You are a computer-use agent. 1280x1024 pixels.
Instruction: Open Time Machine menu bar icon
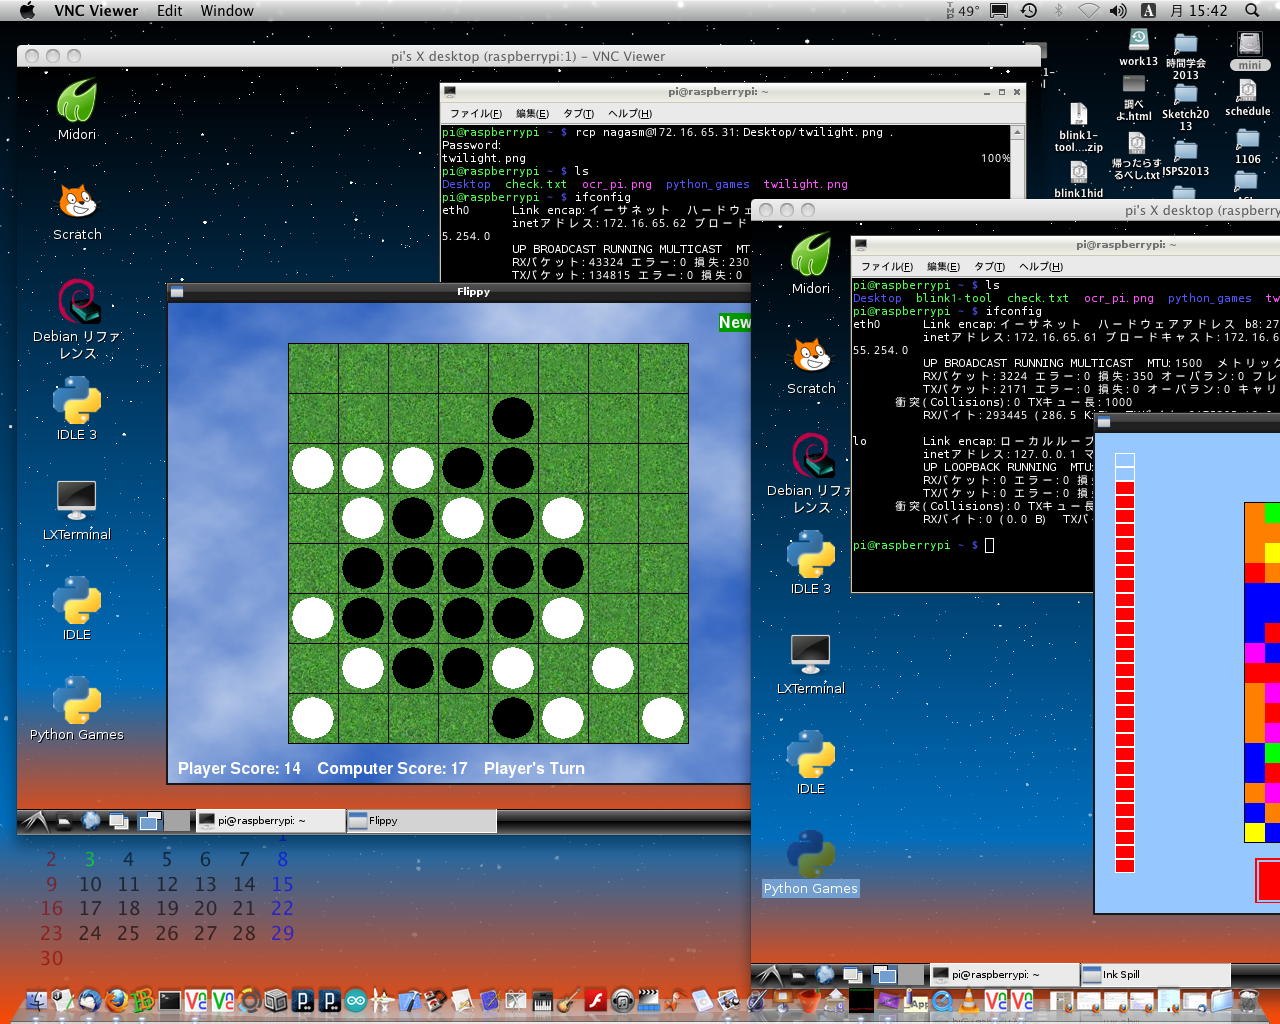(x=1029, y=10)
